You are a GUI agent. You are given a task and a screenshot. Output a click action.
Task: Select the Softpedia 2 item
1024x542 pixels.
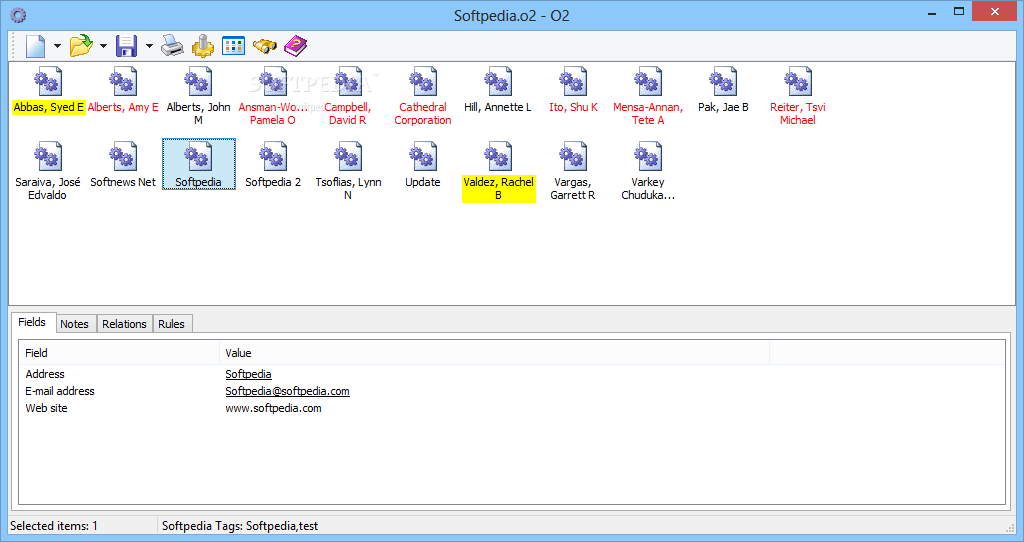273,167
